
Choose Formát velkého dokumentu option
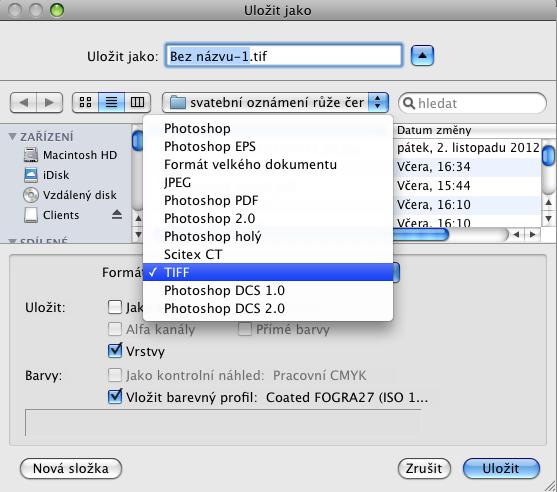(268, 164)
